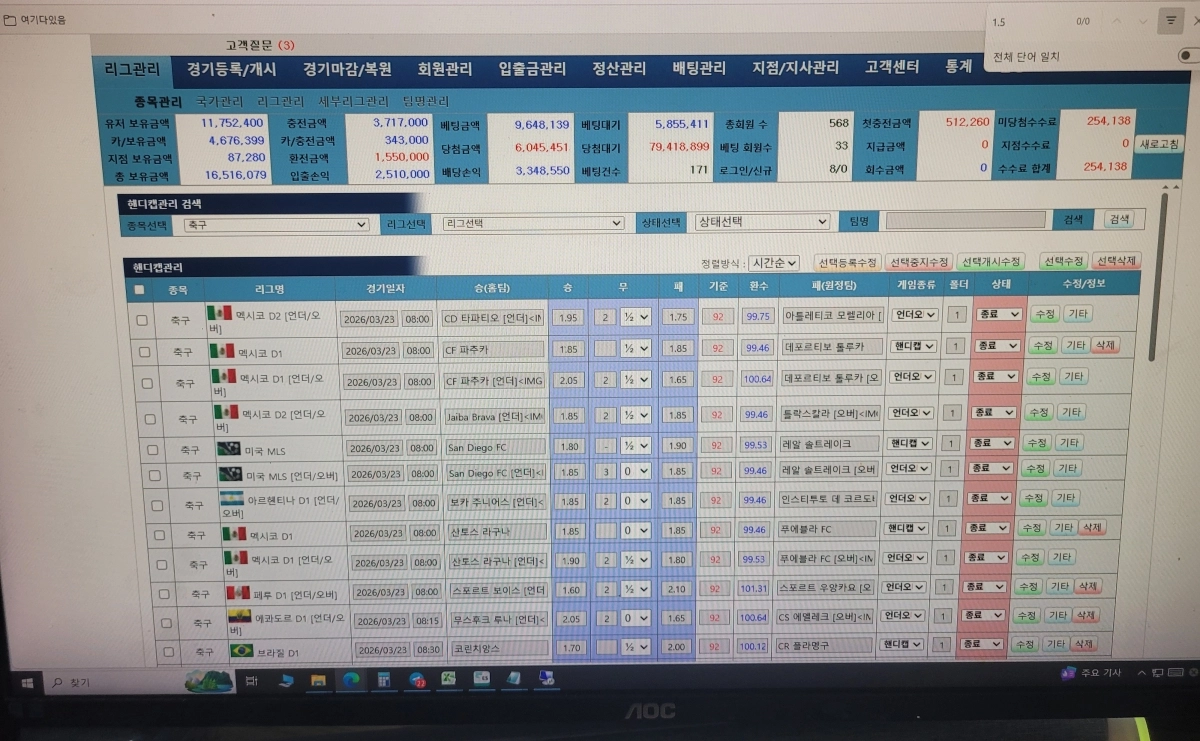Screen dimensions: 1200x741
Task: Open the 배팅관리 menu
Action: point(698,68)
